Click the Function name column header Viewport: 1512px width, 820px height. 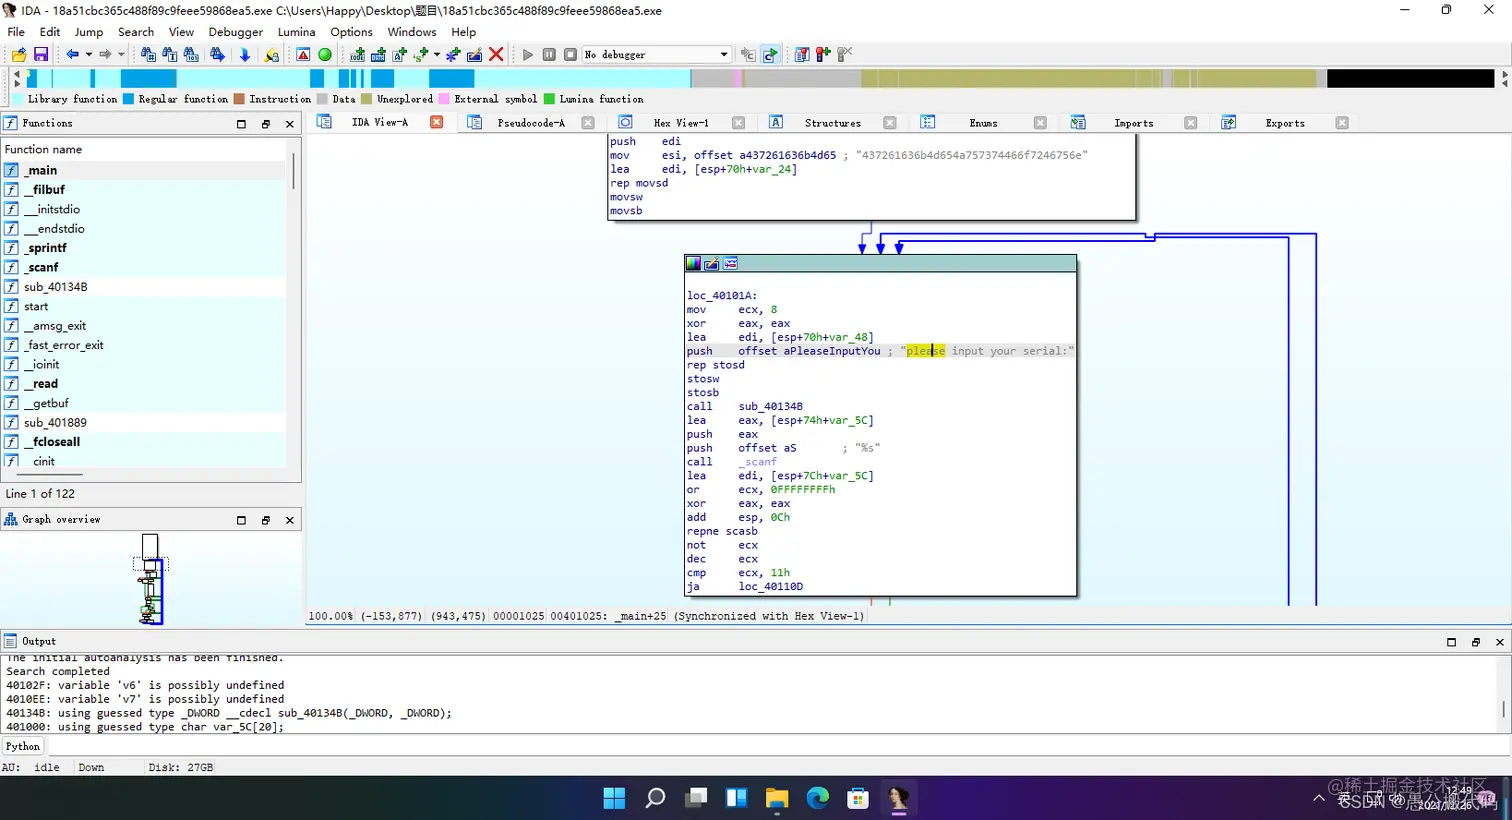[x=144, y=149]
